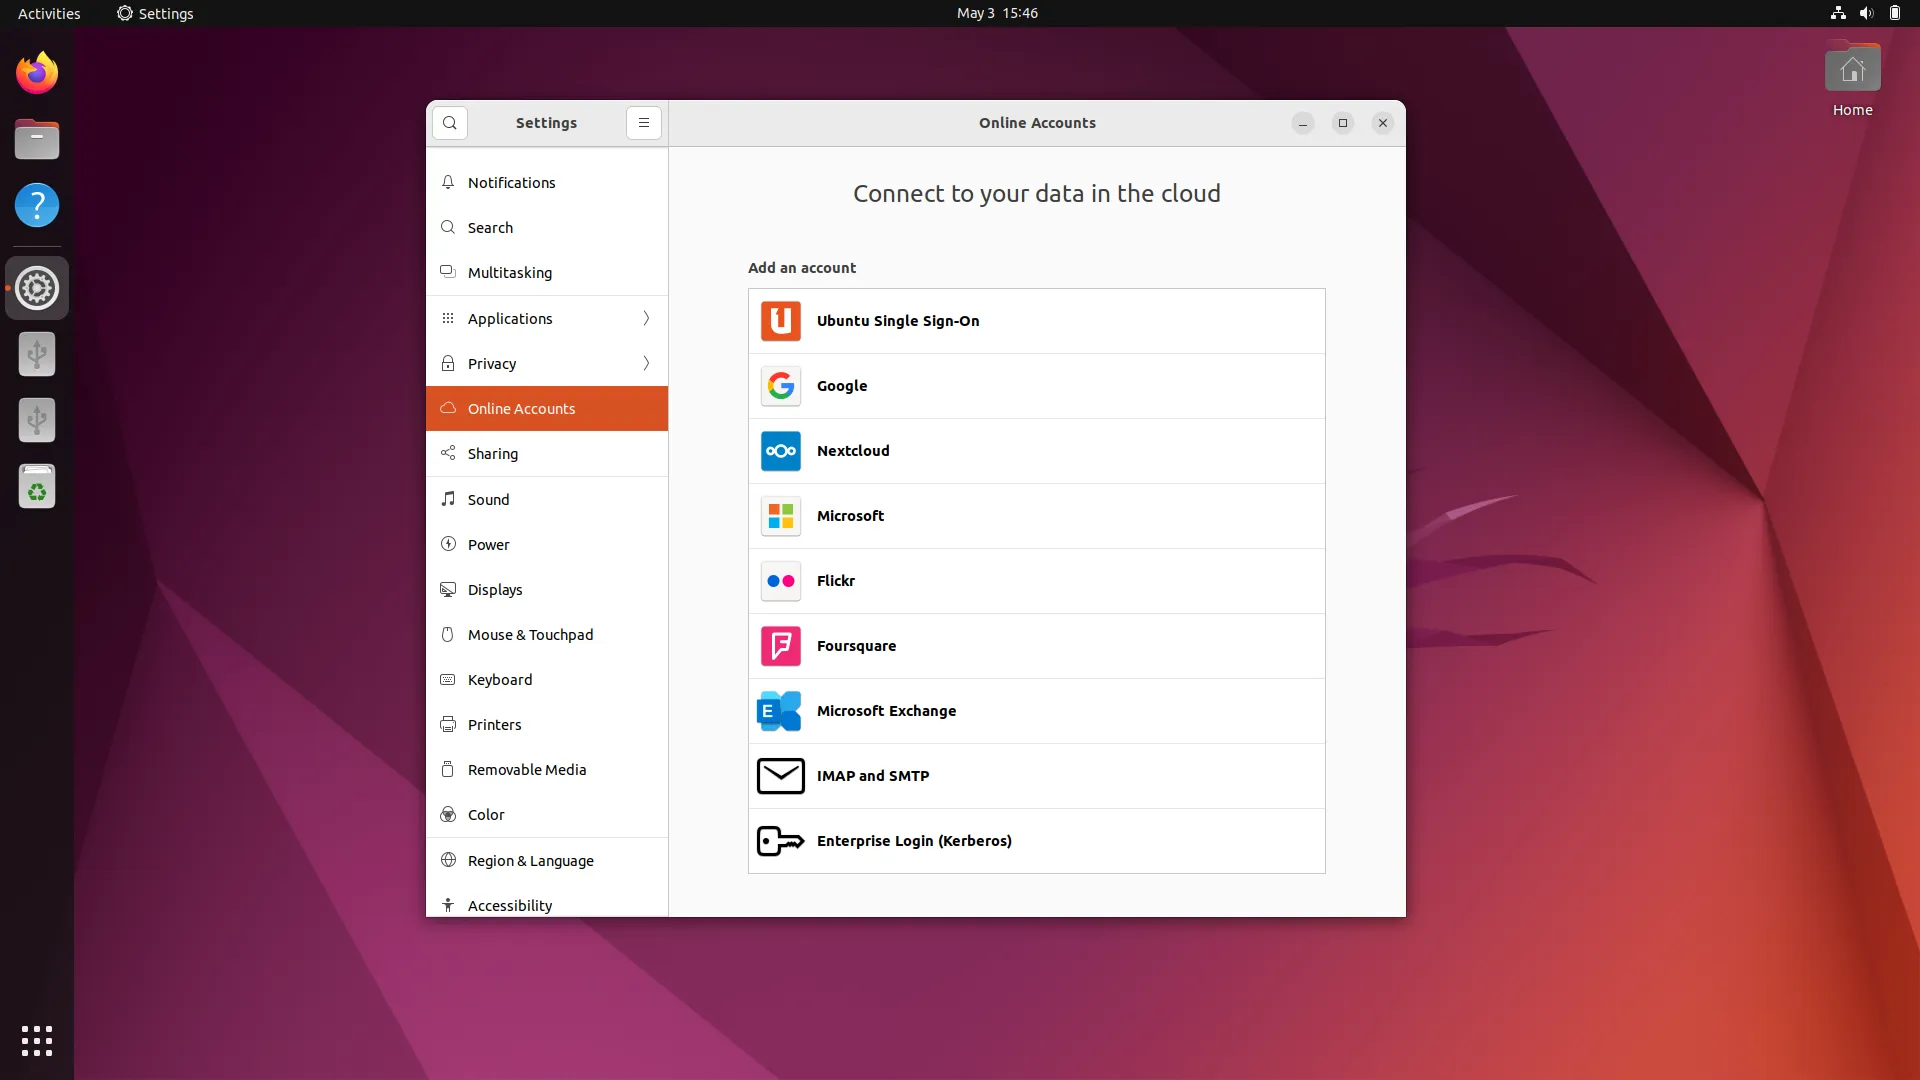Expand the Applications submenu chevron
Viewport: 1920px width, 1080px height.
click(x=646, y=319)
